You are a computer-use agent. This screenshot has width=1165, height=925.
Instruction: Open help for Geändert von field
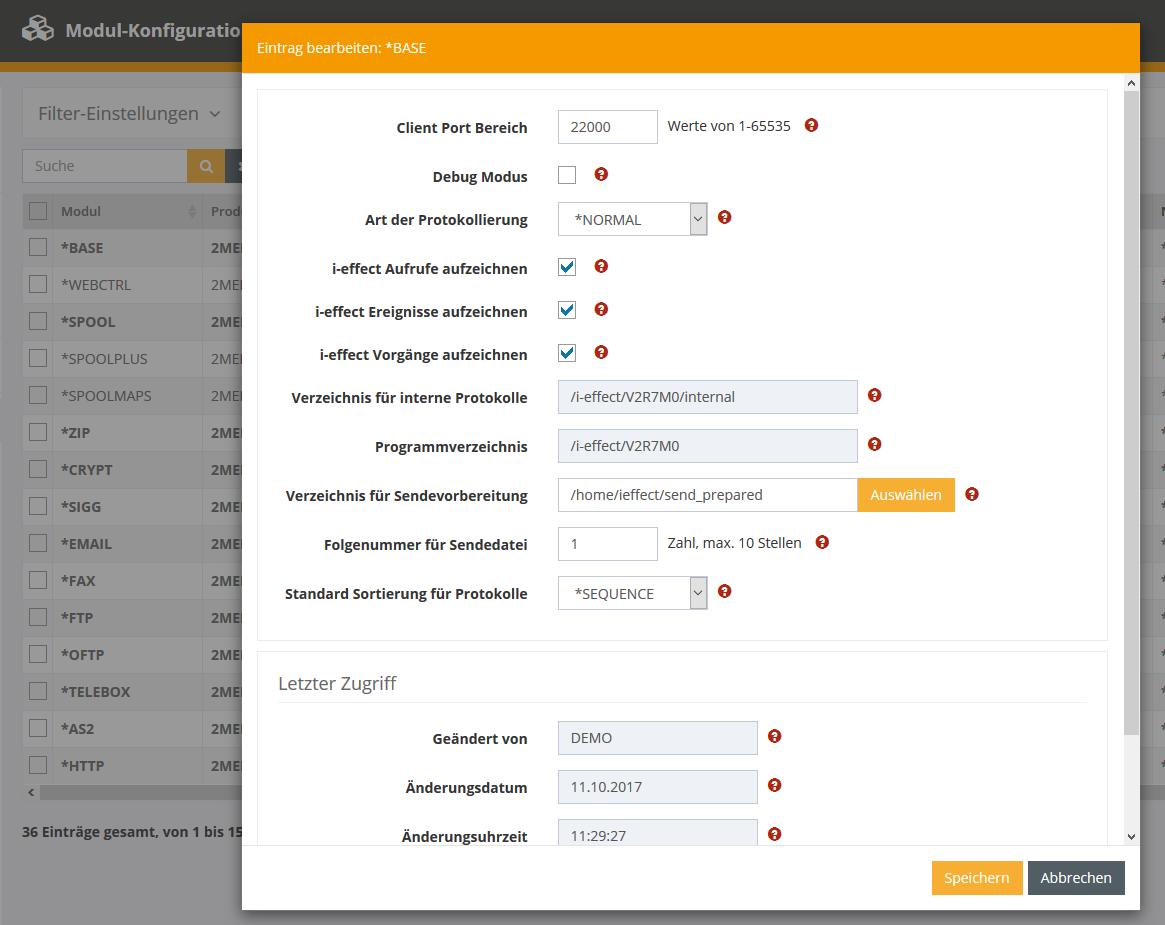(774, 737)
